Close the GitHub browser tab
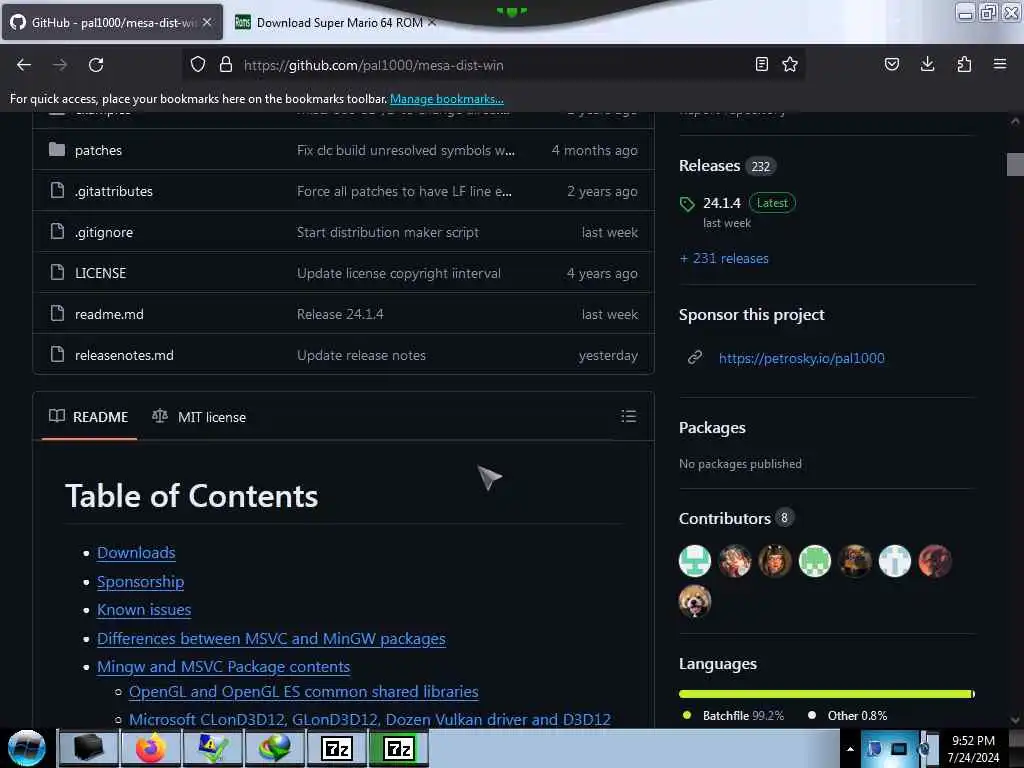Image resolution: width=1024 pixels, height=768 pixels. 207,22
